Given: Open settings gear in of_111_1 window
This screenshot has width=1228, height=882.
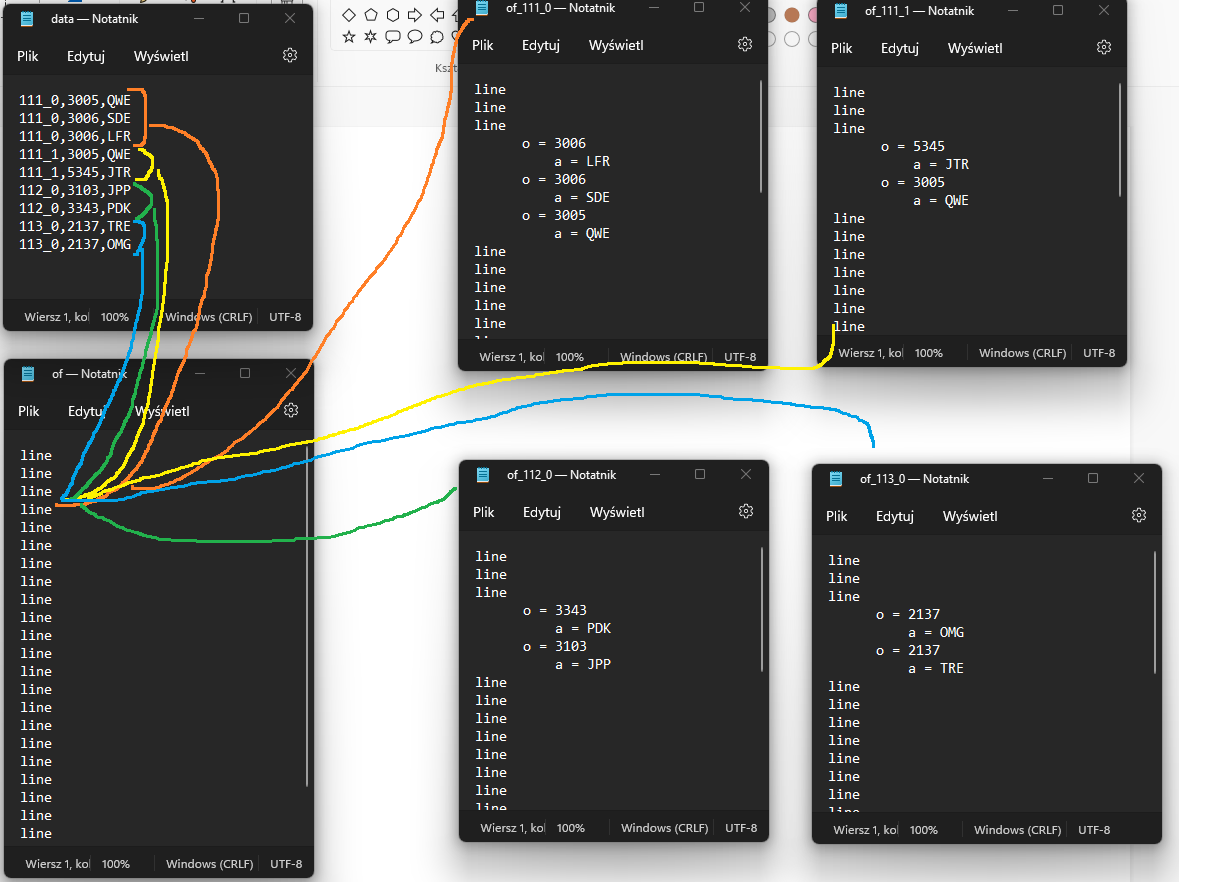Looking at the screenshot, I should (1104, 47).
